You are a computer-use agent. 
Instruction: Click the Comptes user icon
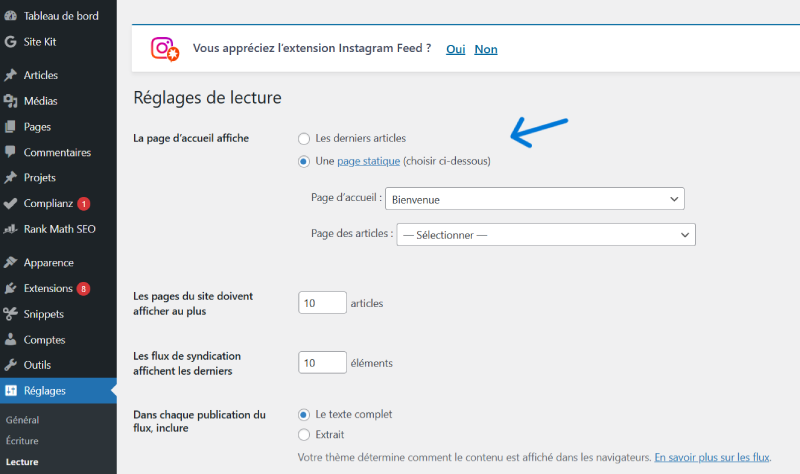(x=10, y=339)
